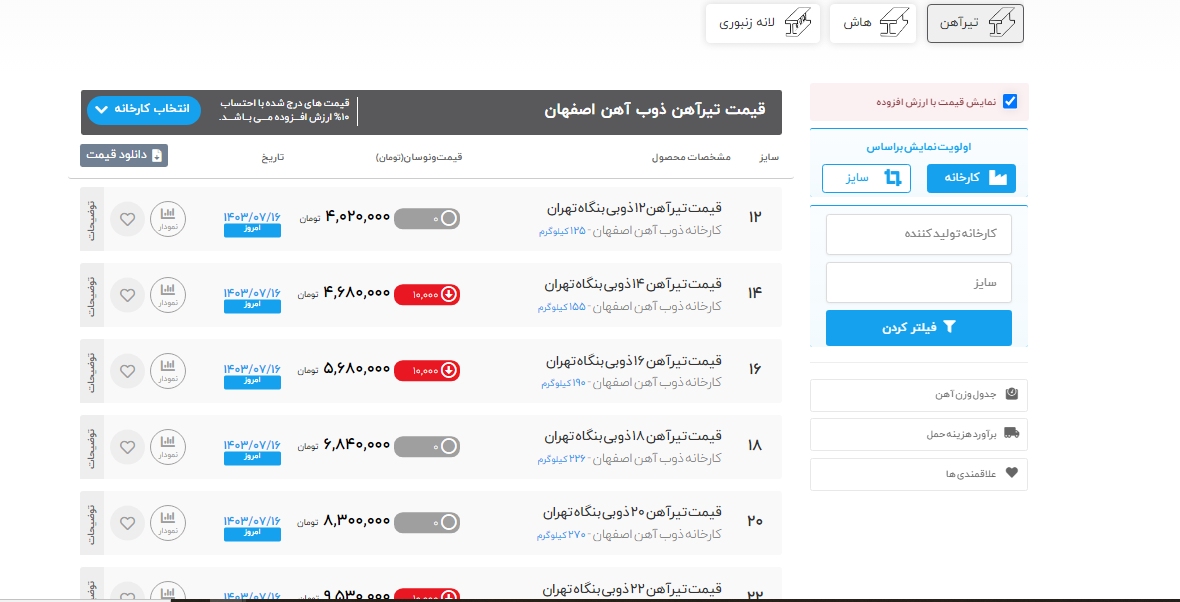Open shipping cost estimate (برآورد هزینه حمل)

(x=918, y=434)
